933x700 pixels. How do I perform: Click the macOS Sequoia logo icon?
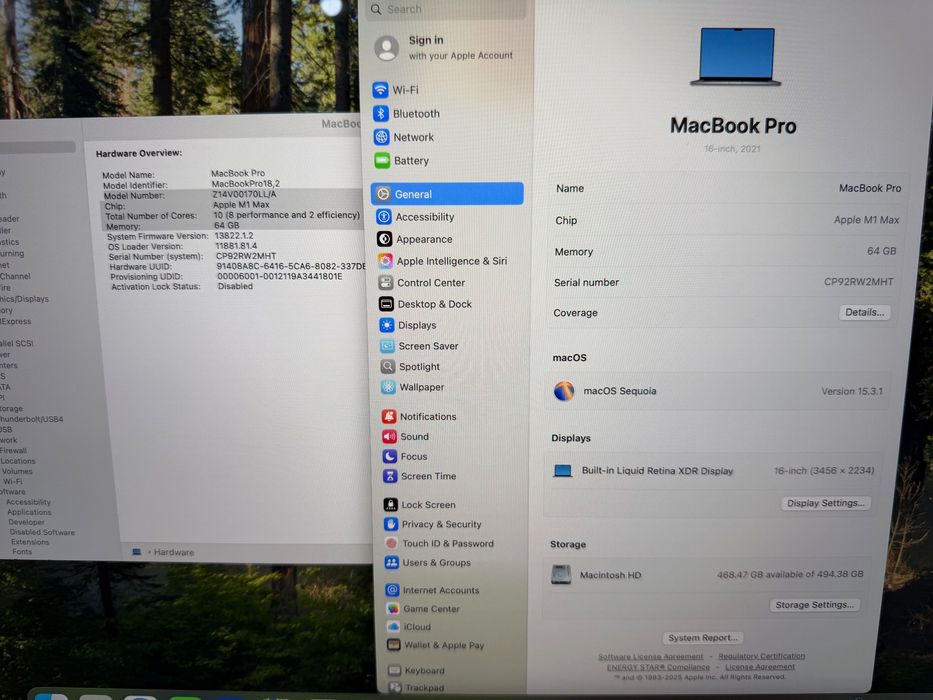(564, 391)
